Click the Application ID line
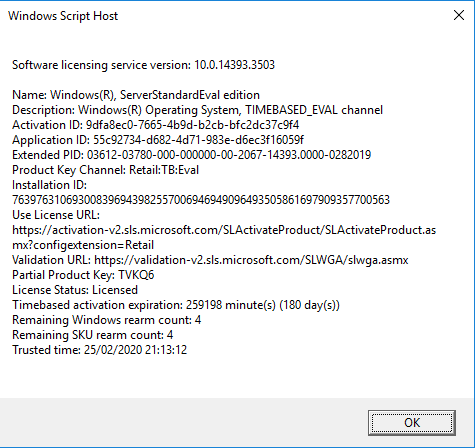The image size is (475, 448). pos(158,140)
